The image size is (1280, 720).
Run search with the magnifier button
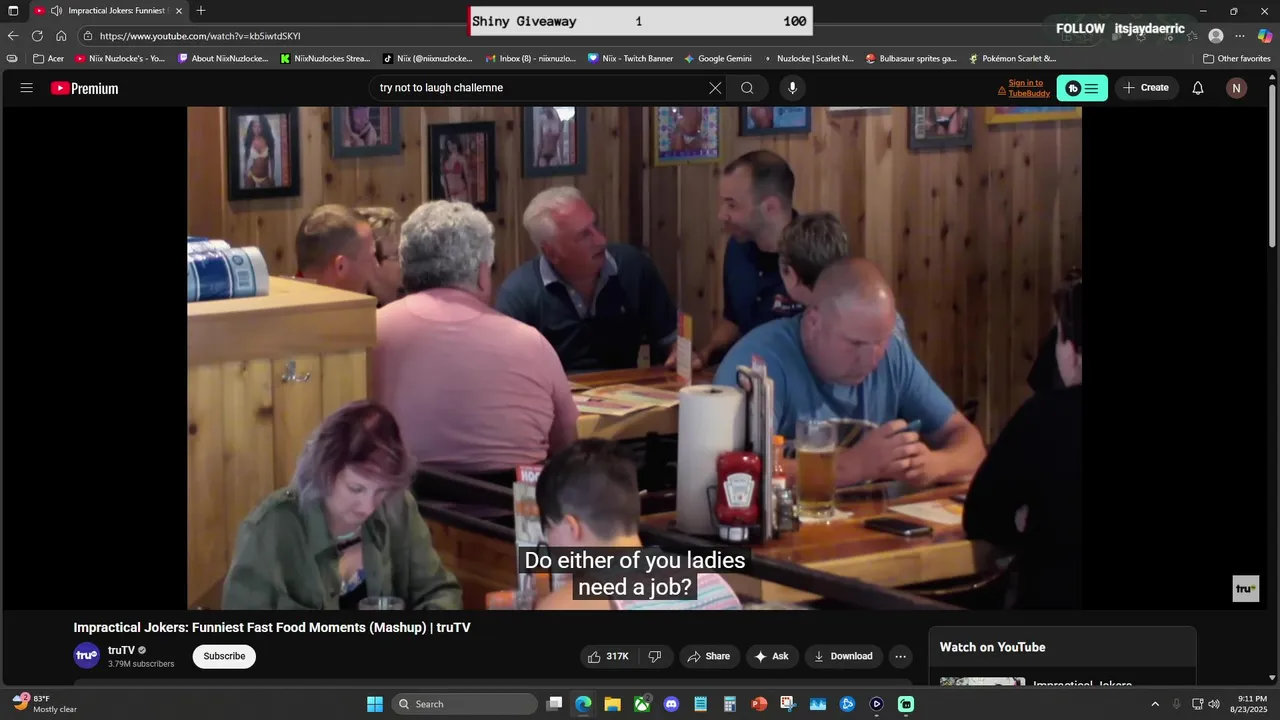click(747, 88)
